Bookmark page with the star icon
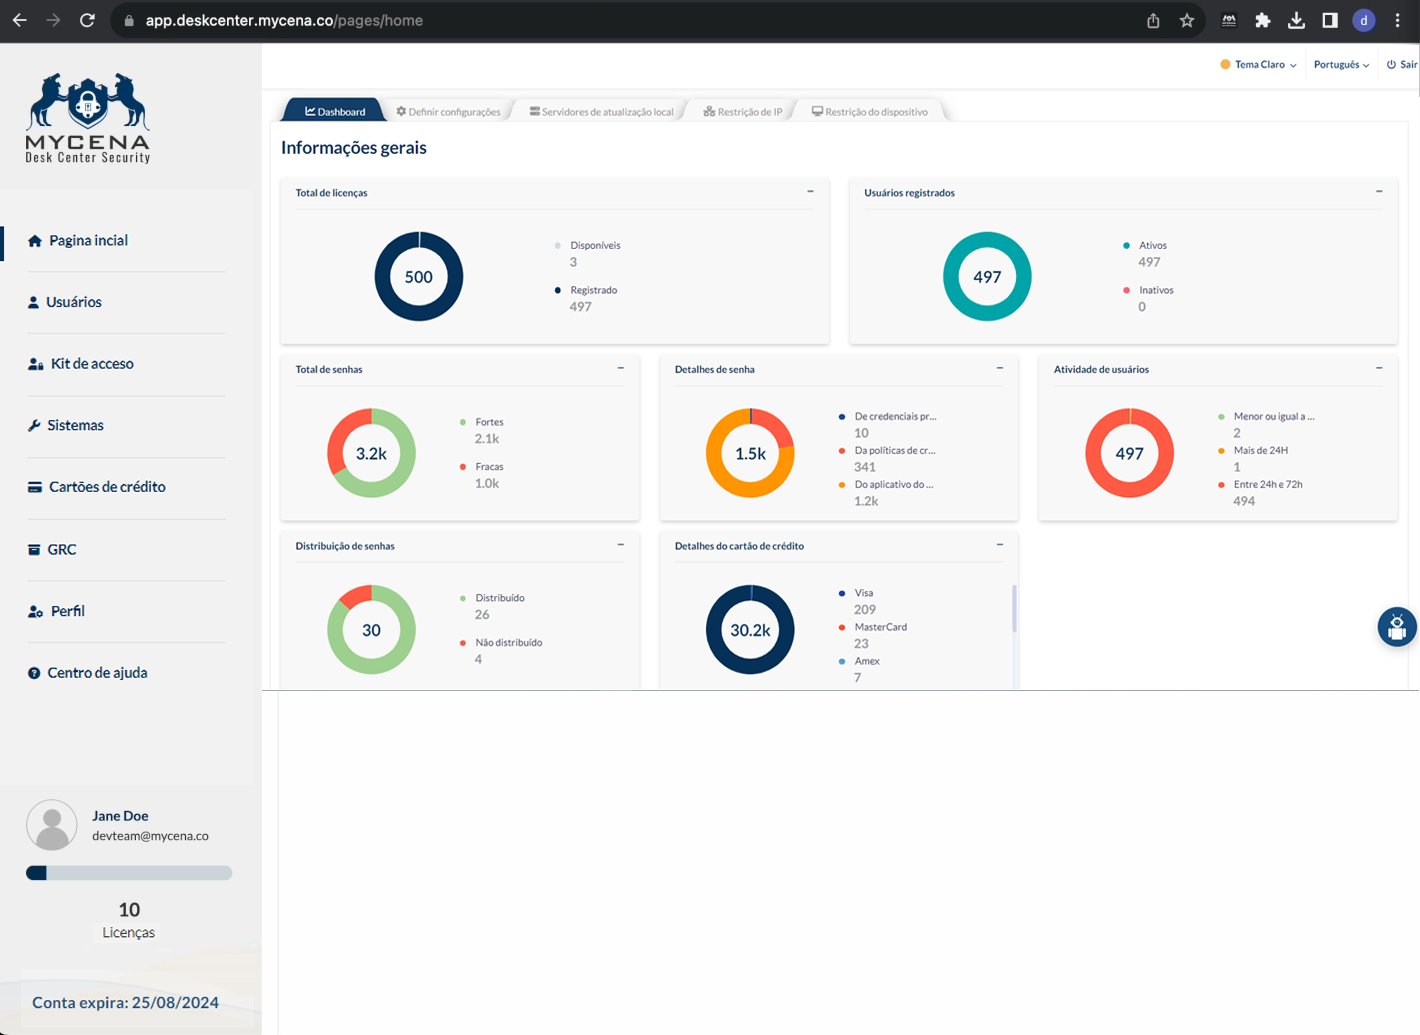The height and width of the screenshot is (1035, 1420). tap(1187, 20)
